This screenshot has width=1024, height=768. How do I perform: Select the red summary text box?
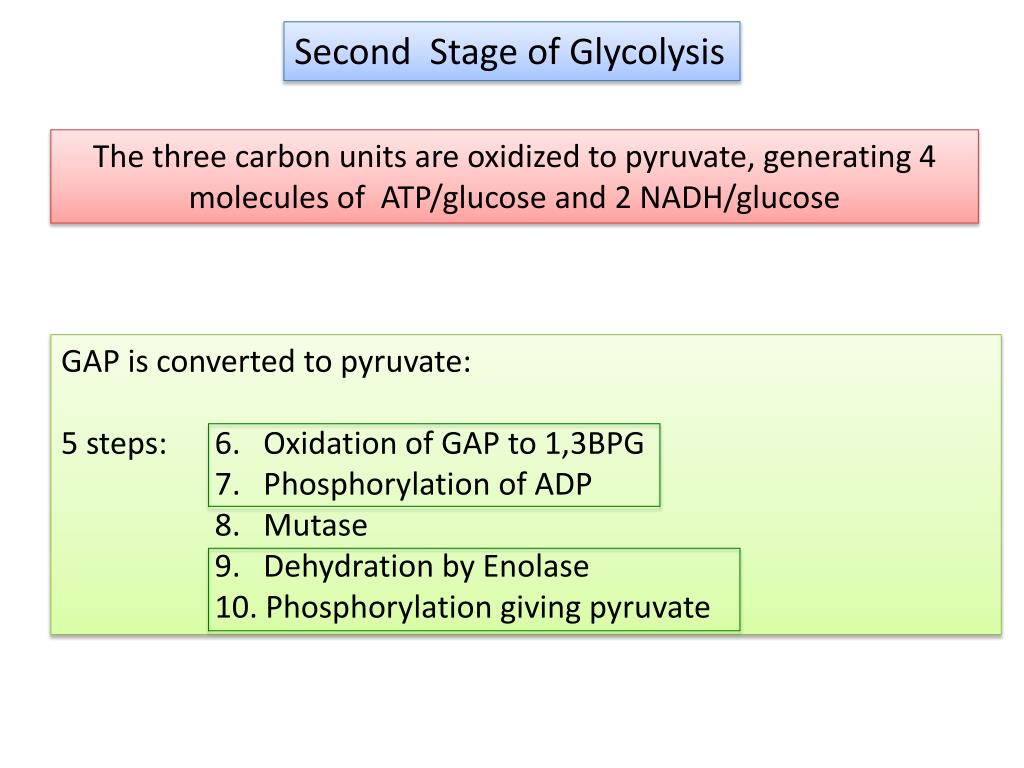pos(514,176)
